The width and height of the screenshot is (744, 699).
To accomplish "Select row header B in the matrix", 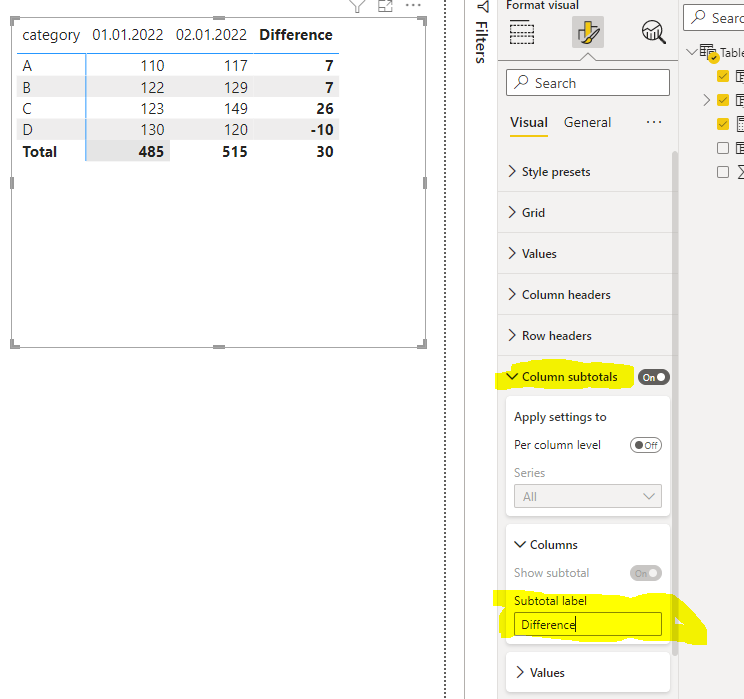I will [27, 87].
